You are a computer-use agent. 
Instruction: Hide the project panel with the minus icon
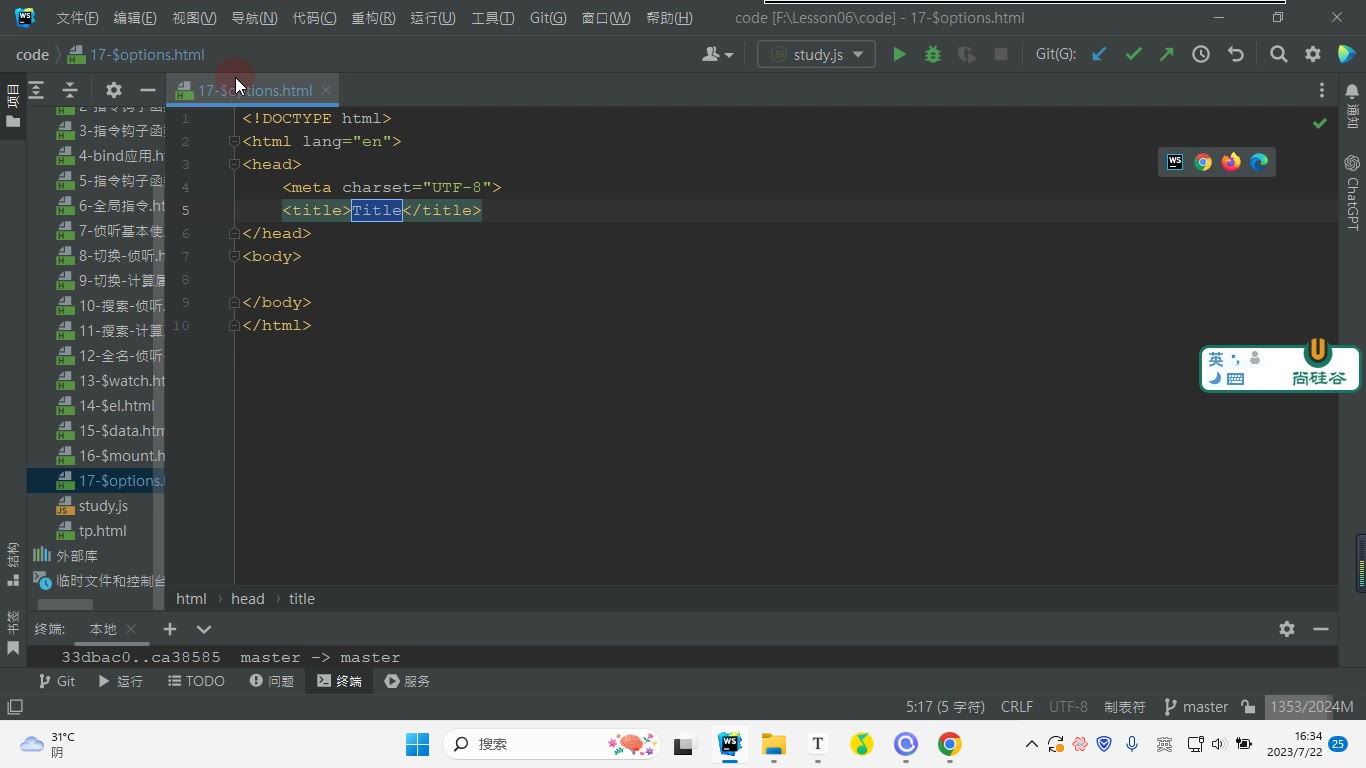(x=147, y=90)
